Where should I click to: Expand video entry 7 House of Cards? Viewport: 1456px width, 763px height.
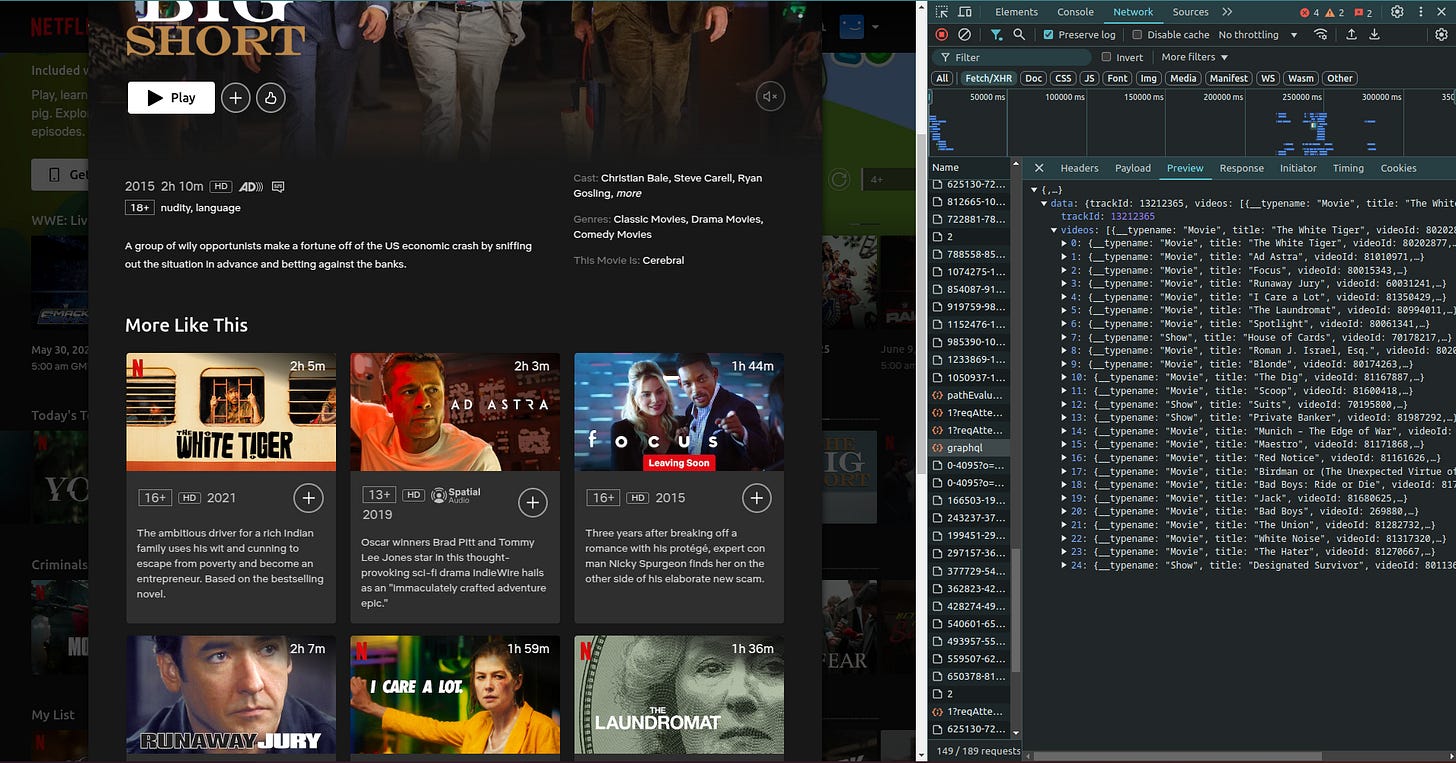(1064, 337)
